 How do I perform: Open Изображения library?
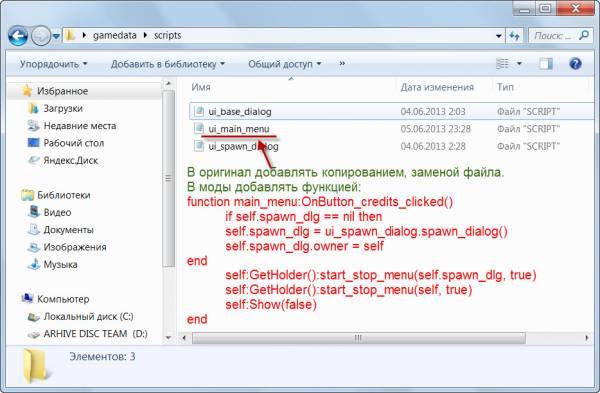(x=75, y=247)
